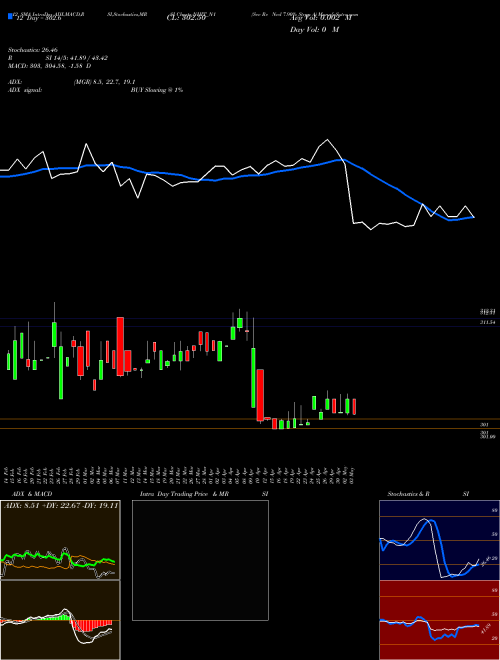500x660 pixels.
Task: Click the 'ADX: 8.51 +DY: 22.67 -DY: 19.11' header
Action: coord(61,506)
